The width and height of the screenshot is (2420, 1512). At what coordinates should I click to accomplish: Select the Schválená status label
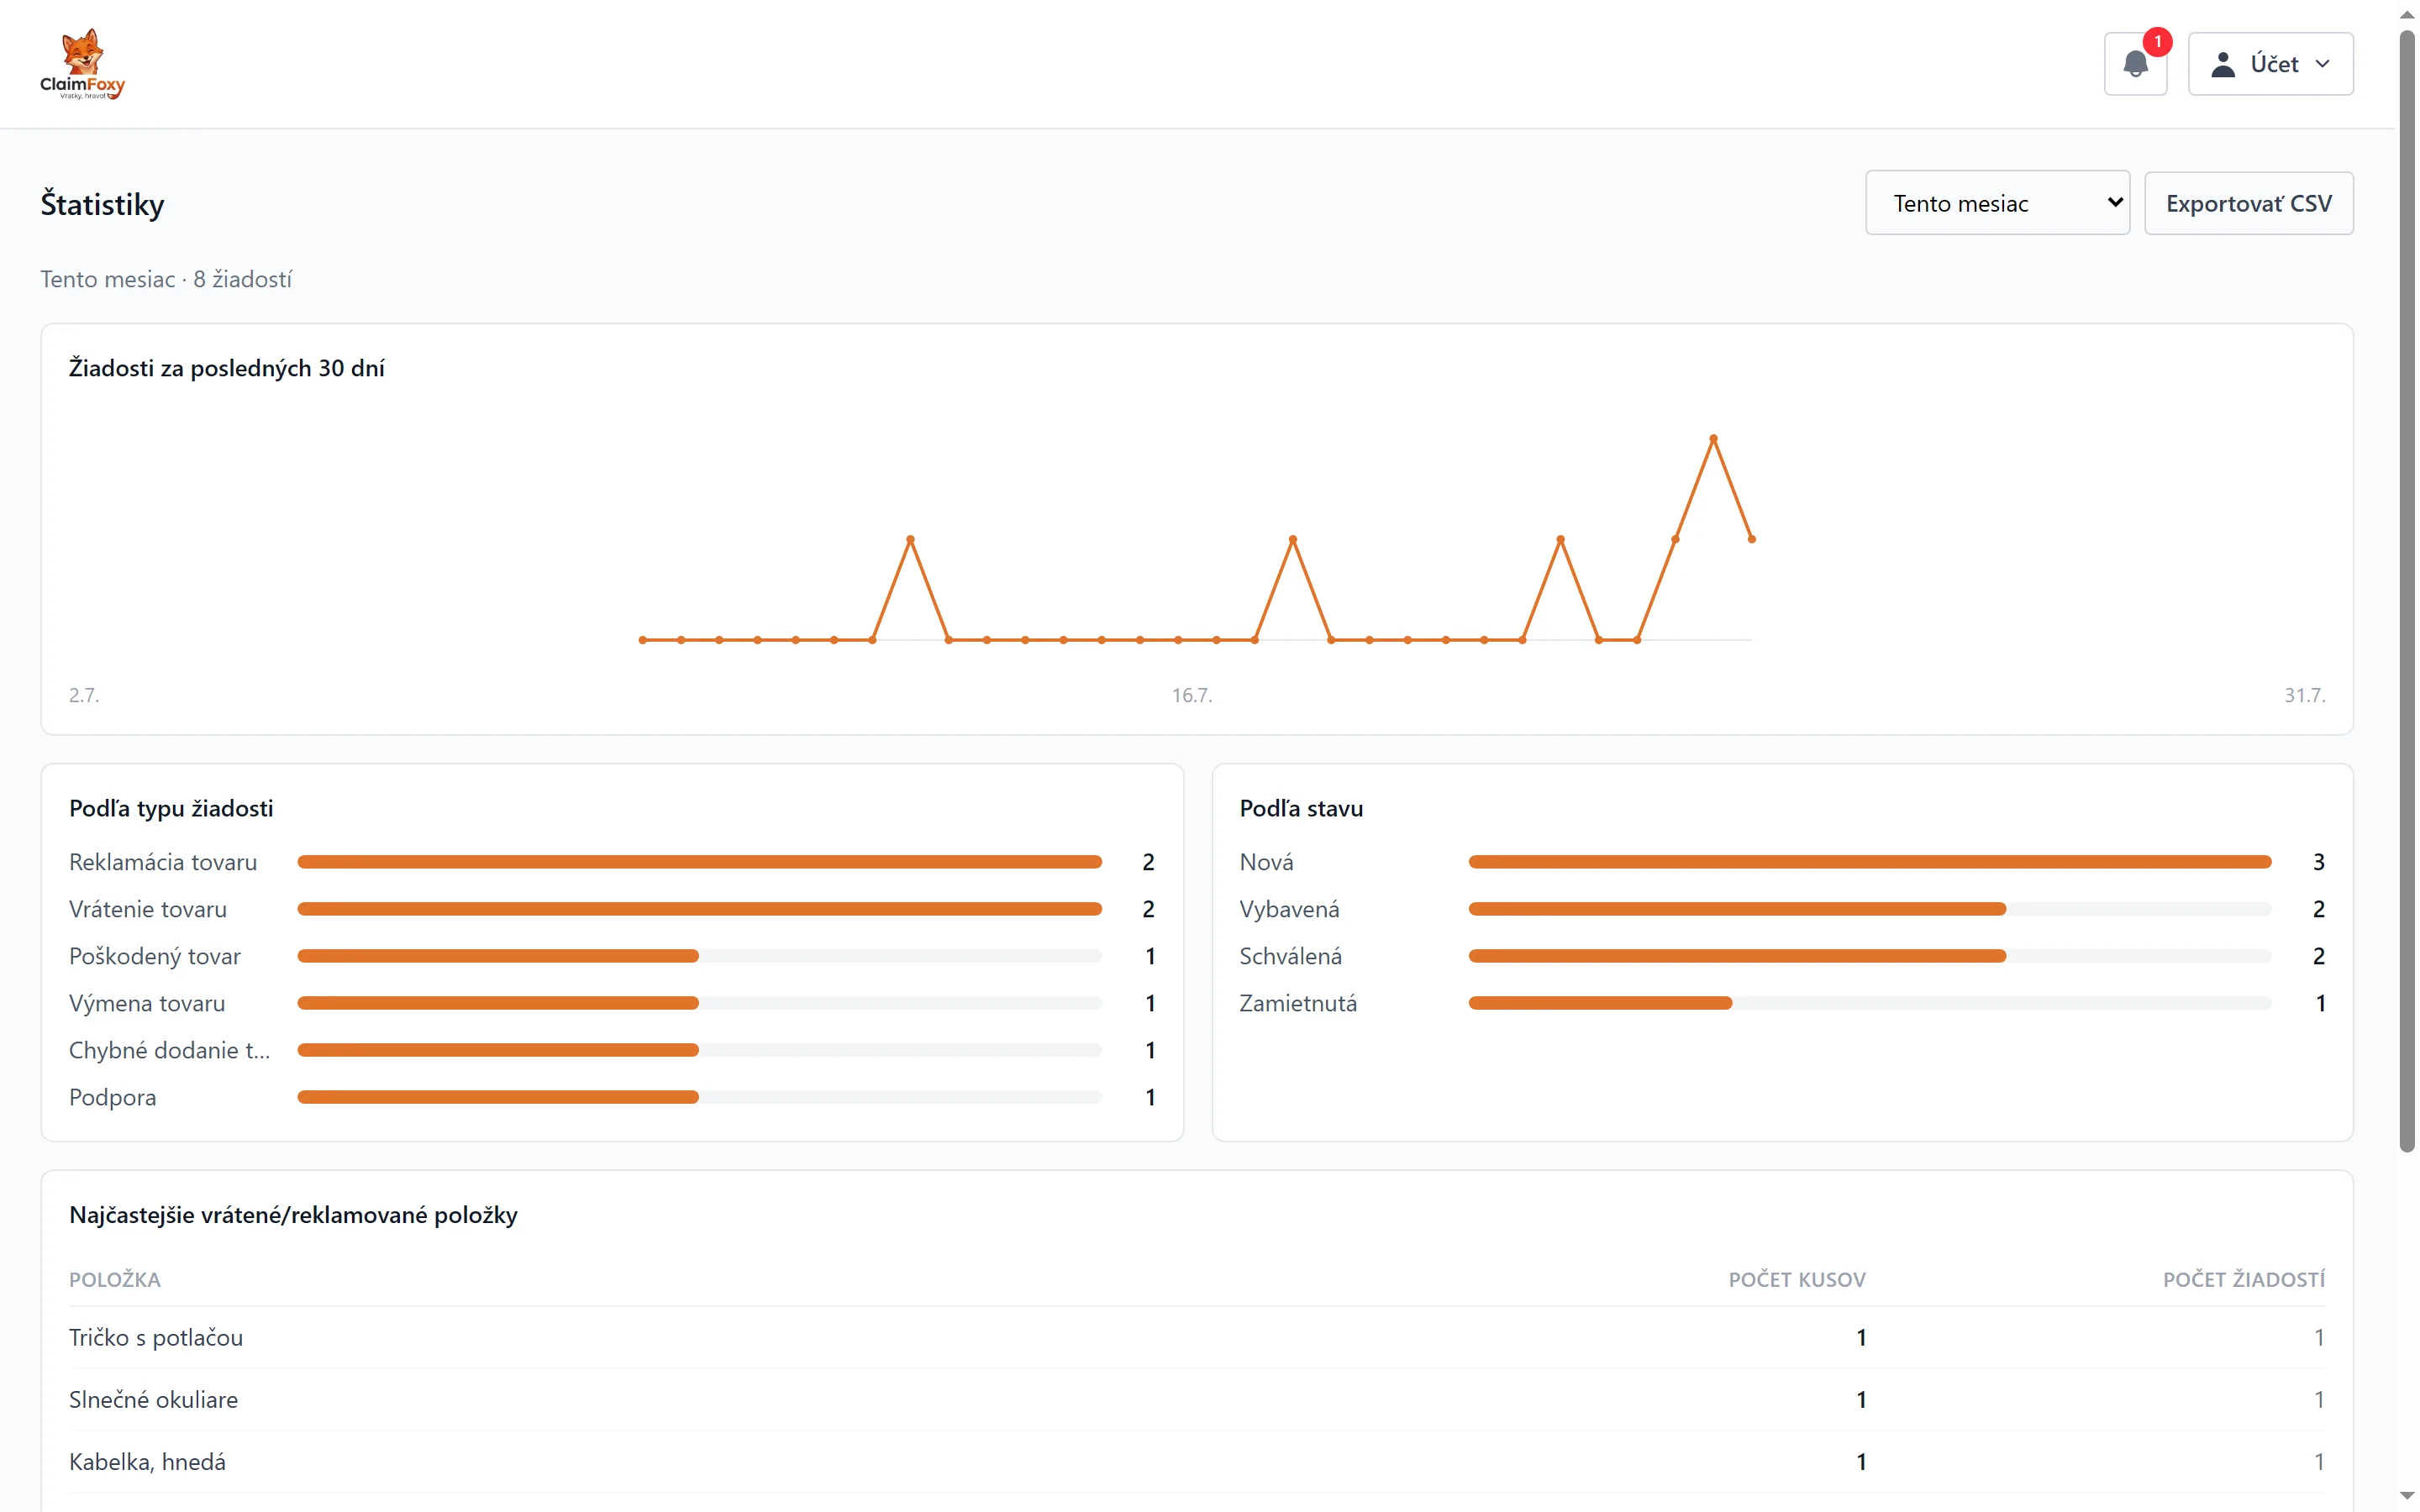tap(1290, 956)
